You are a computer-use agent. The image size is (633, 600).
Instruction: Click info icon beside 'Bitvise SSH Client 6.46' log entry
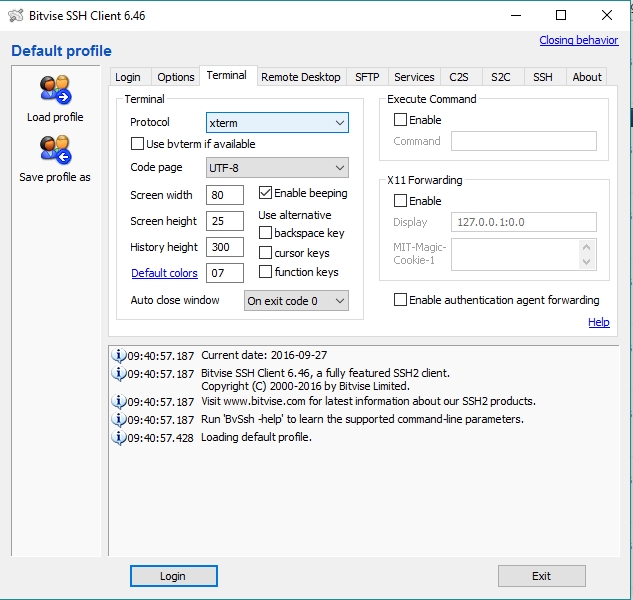(118, 373)
